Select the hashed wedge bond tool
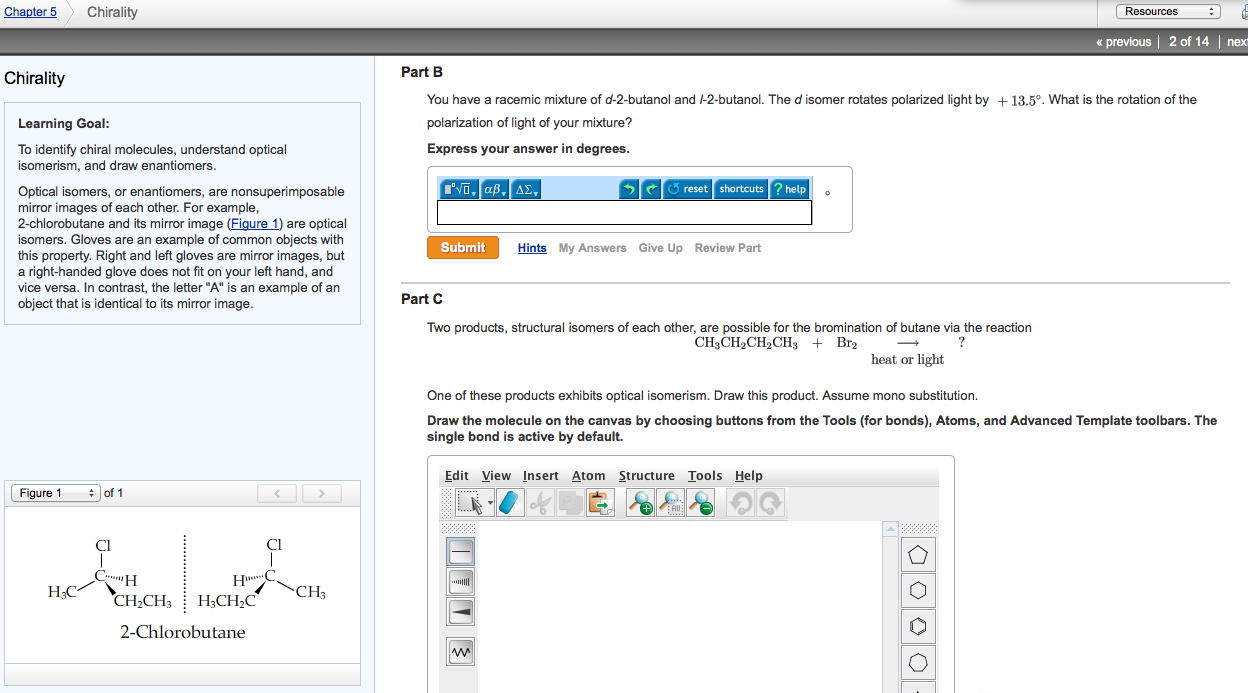This screenshot has height=693, width=1248. point(459,581)
